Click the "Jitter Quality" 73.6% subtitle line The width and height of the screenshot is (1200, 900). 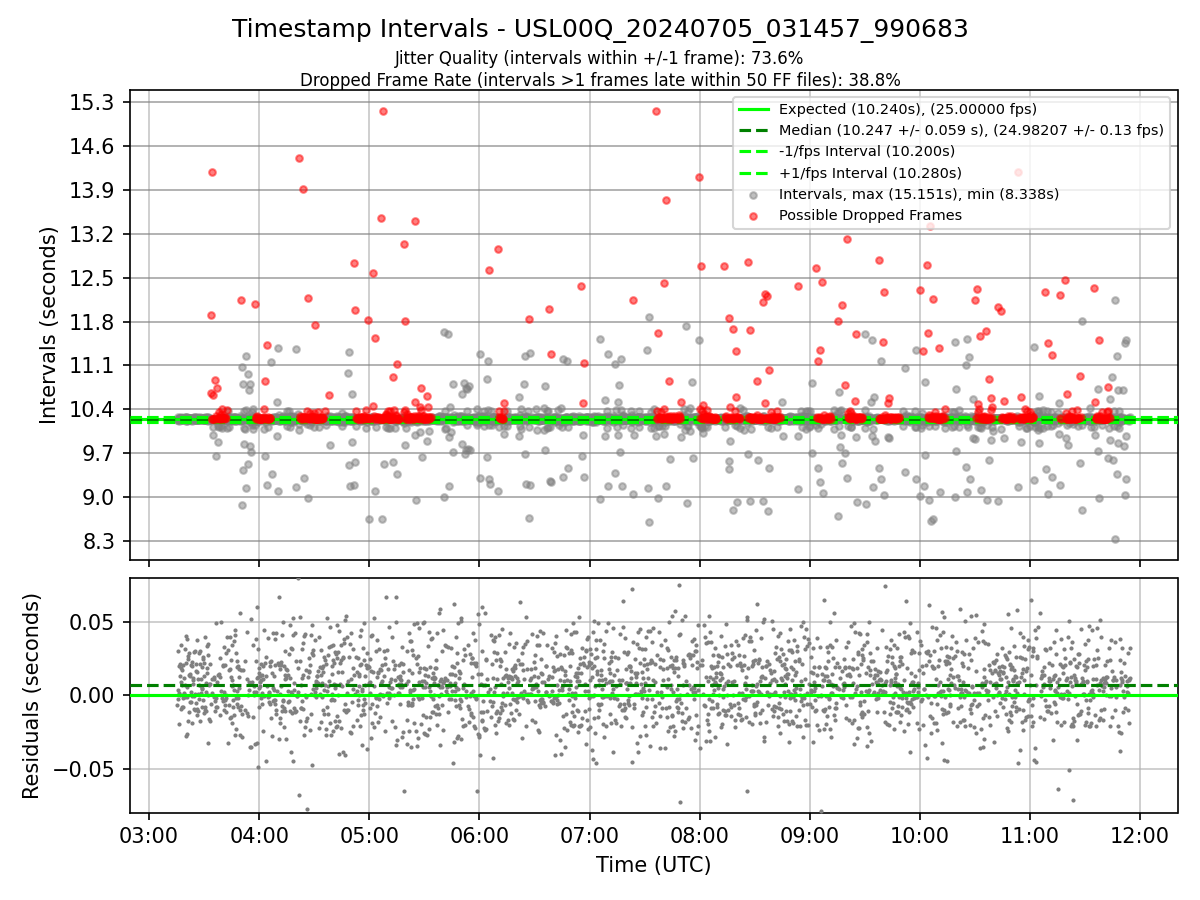click(x=599, y=59)
